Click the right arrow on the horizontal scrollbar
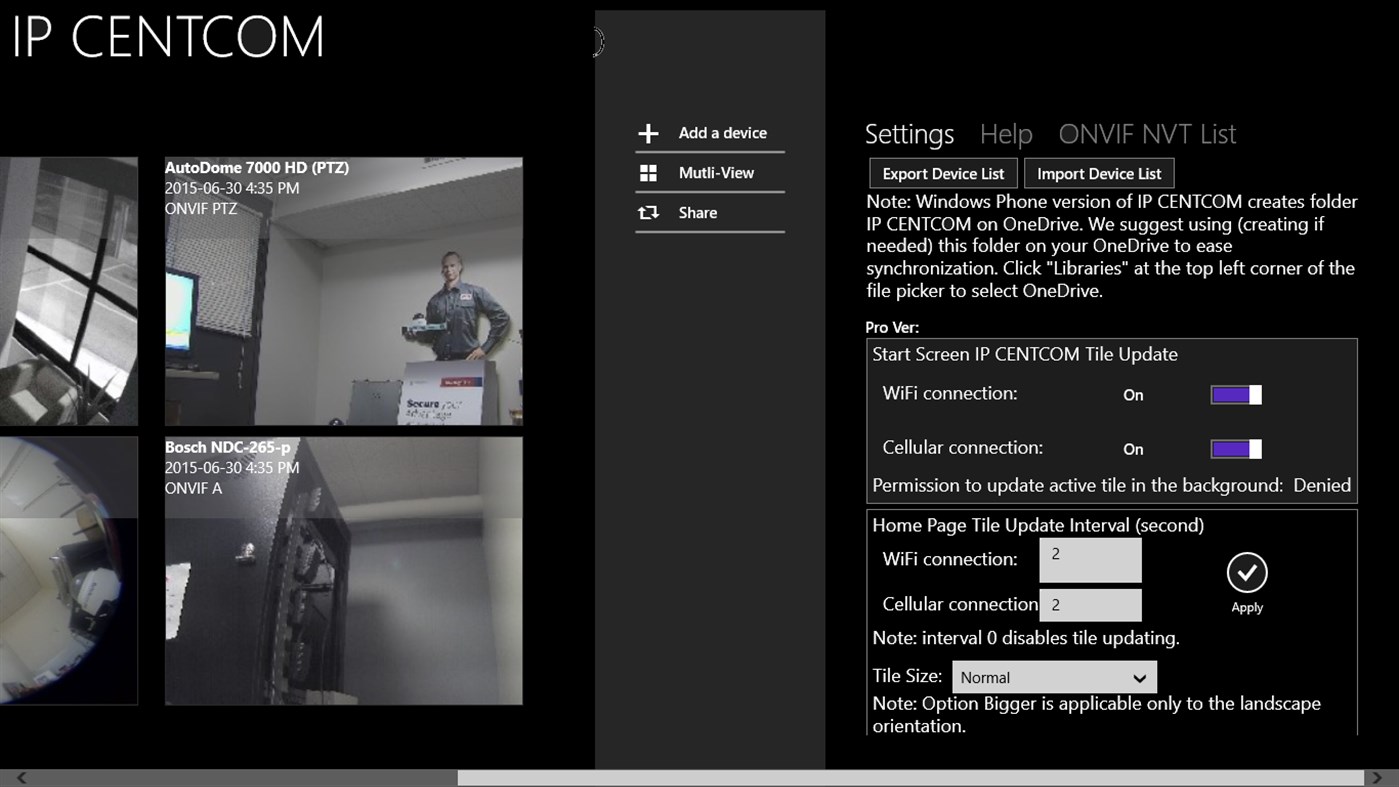This screenshot has height=787, width=1399. 1377,778
